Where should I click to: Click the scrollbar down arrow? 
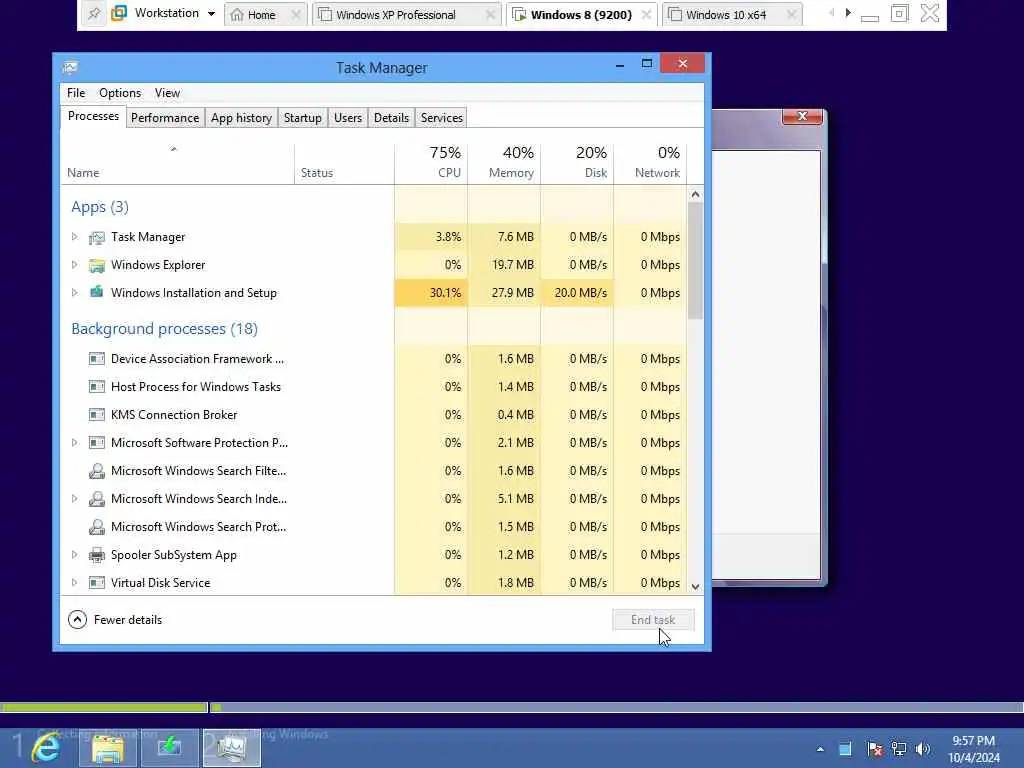pos(695,586)
